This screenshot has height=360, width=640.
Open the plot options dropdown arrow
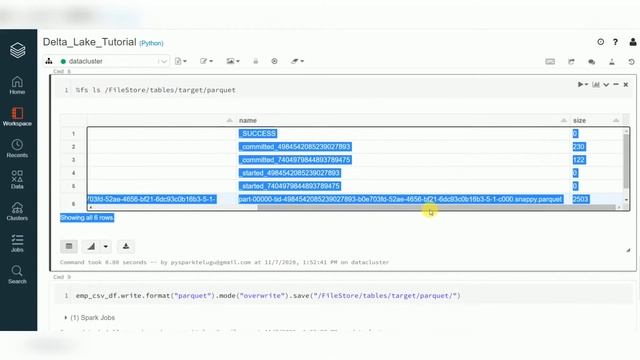106,246
